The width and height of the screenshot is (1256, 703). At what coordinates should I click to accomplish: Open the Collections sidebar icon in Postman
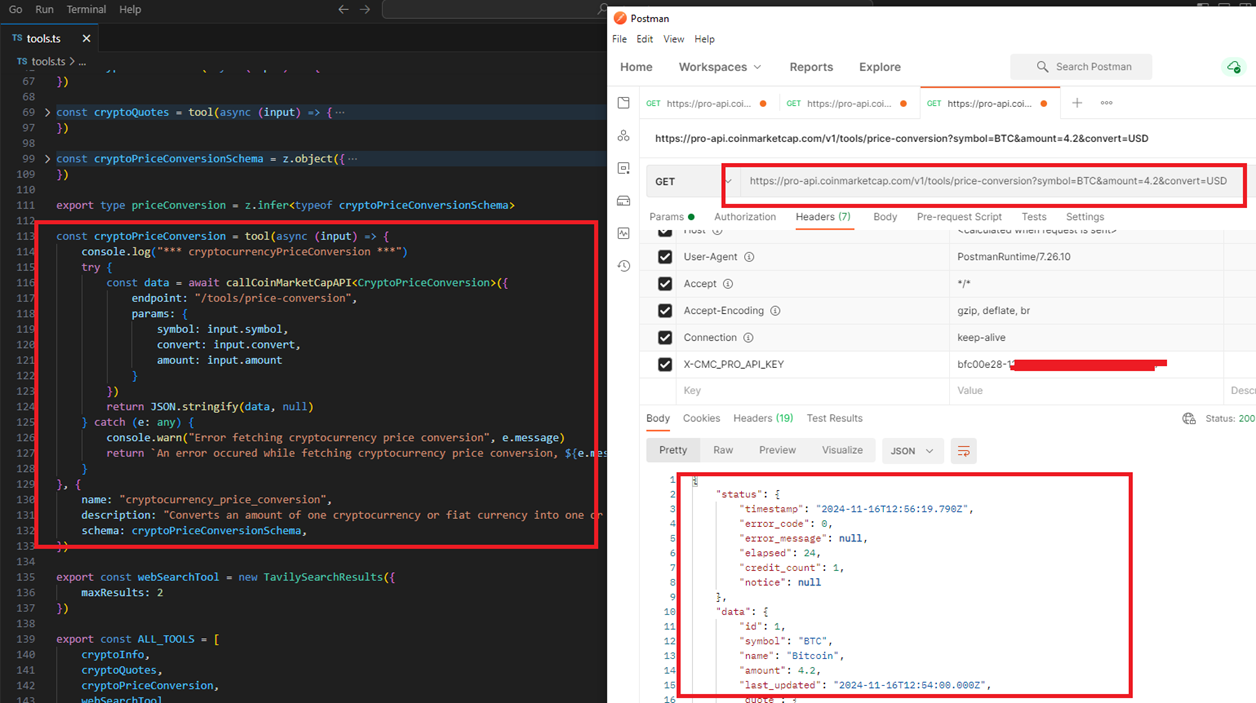624,103
